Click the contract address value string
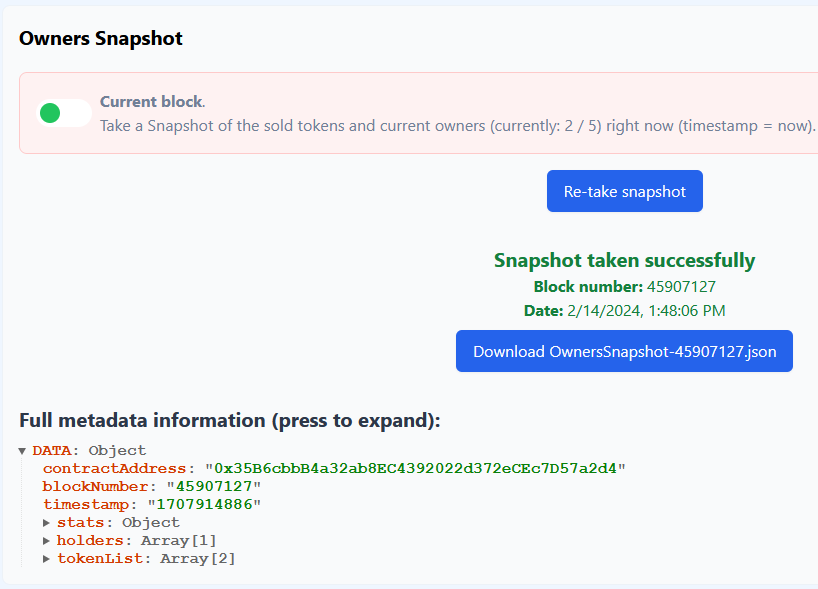 click(x=415, y=469)
